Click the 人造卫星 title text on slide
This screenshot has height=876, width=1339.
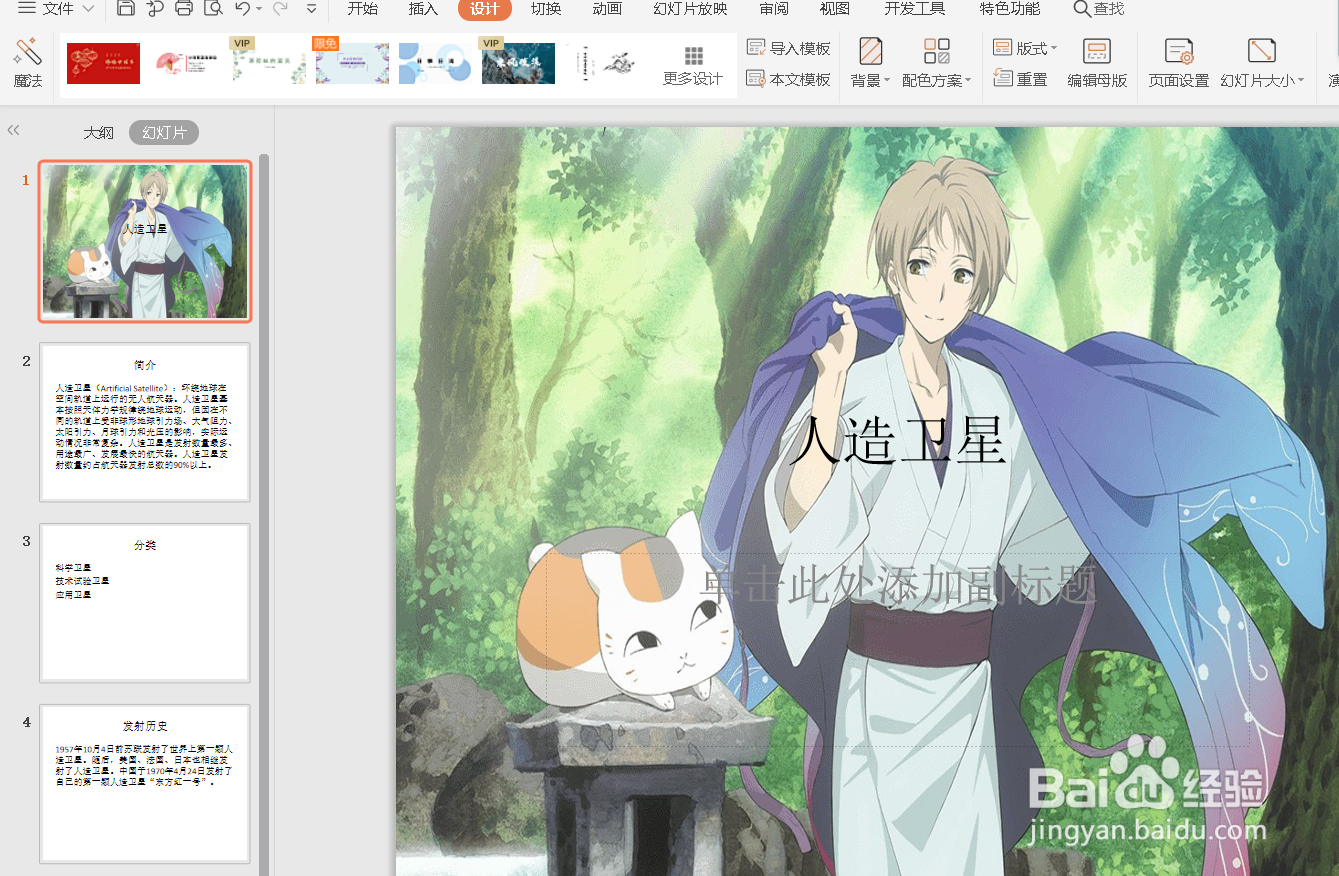pos(897,441)
